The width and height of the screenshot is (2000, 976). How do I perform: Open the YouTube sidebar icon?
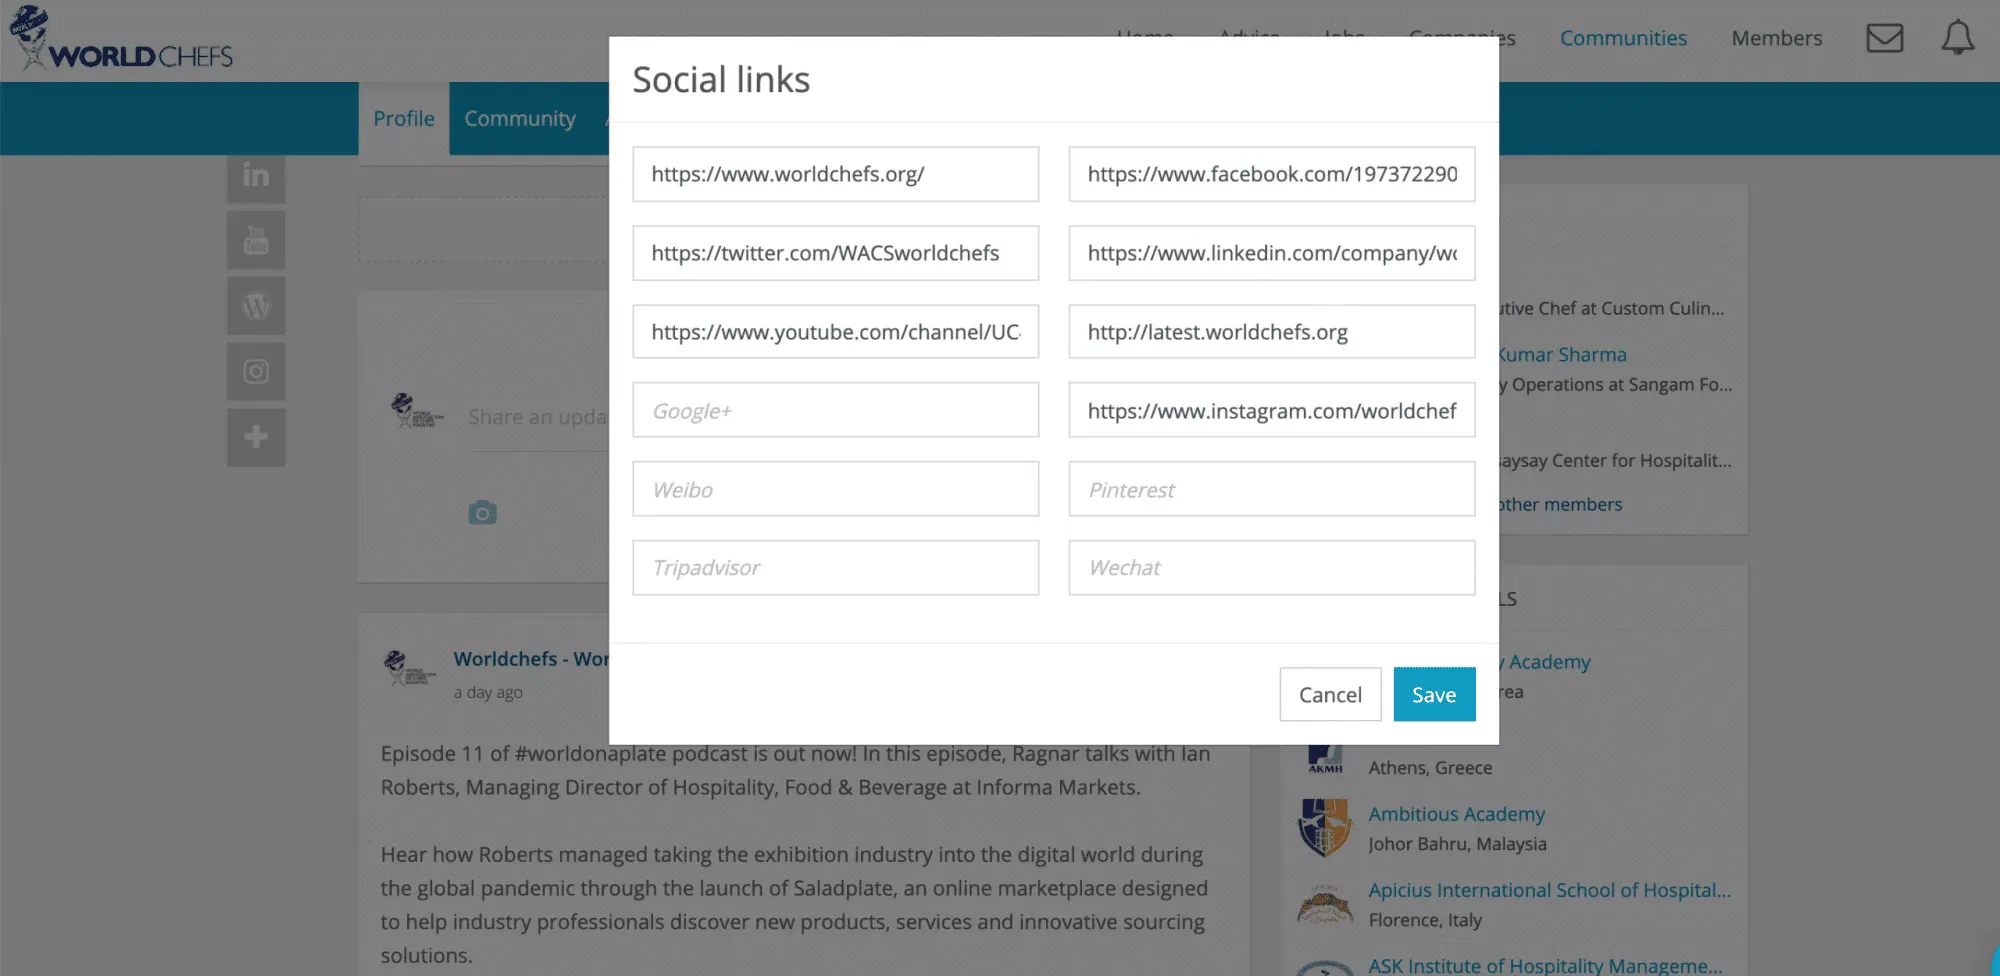(256, 240)
